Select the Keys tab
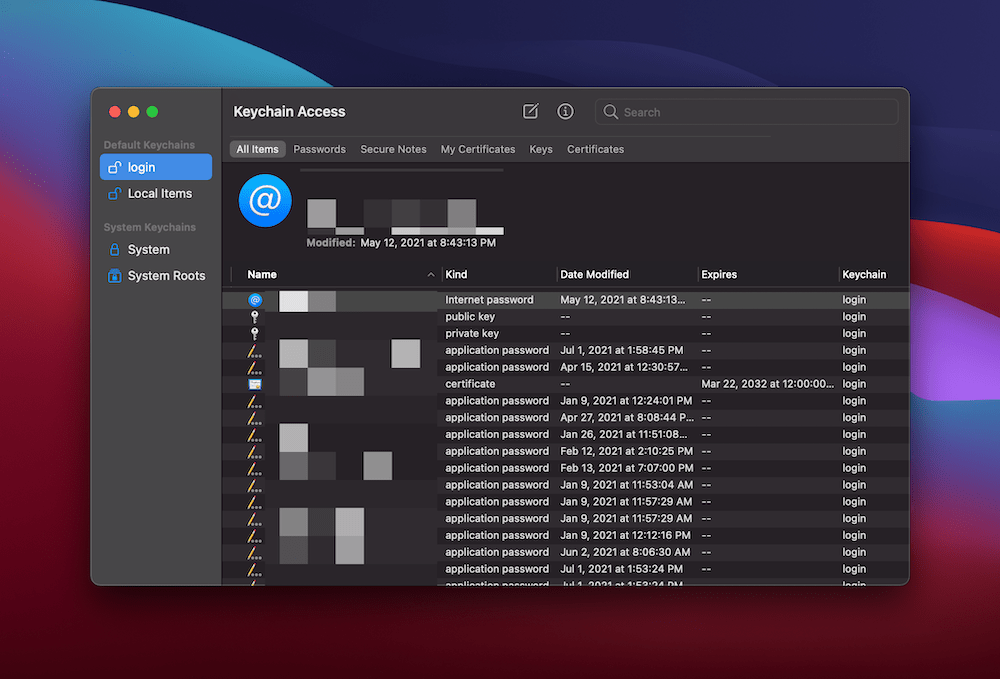Image resolution: width=1000 pixels, height=679 pixels. pos(540,148)
